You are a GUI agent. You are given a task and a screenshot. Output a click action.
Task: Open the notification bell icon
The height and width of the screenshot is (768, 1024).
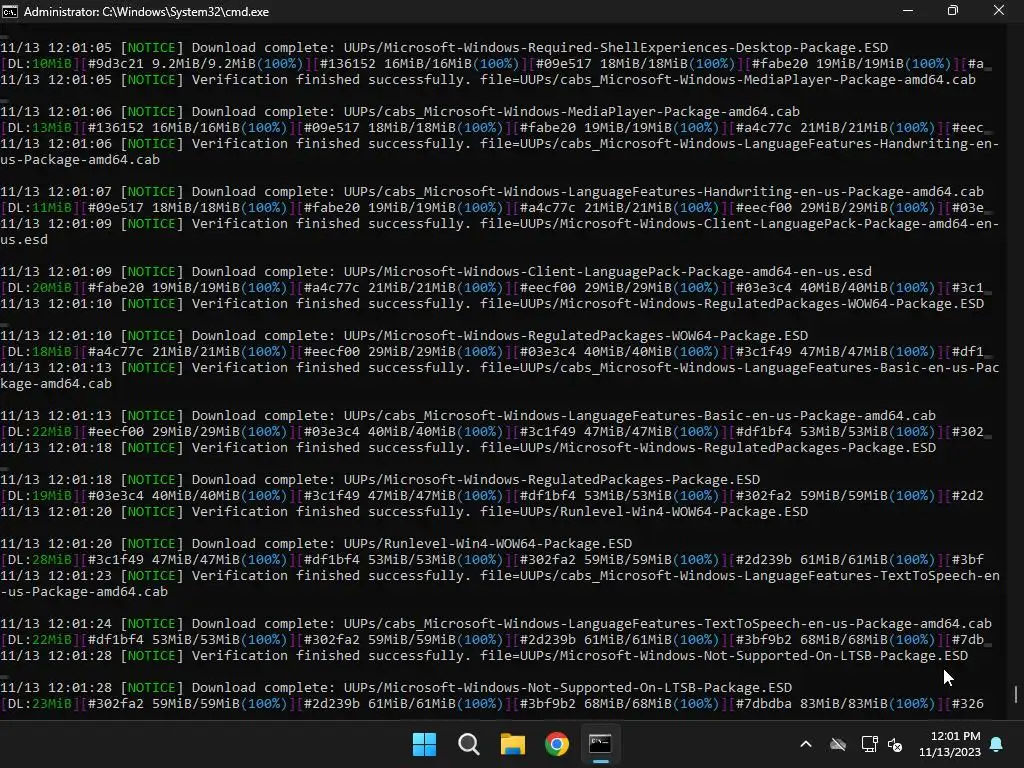point(997,744)
